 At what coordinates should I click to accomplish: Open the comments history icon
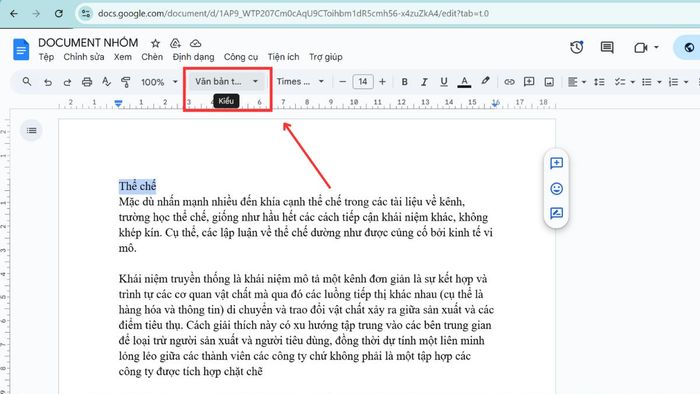607,47
